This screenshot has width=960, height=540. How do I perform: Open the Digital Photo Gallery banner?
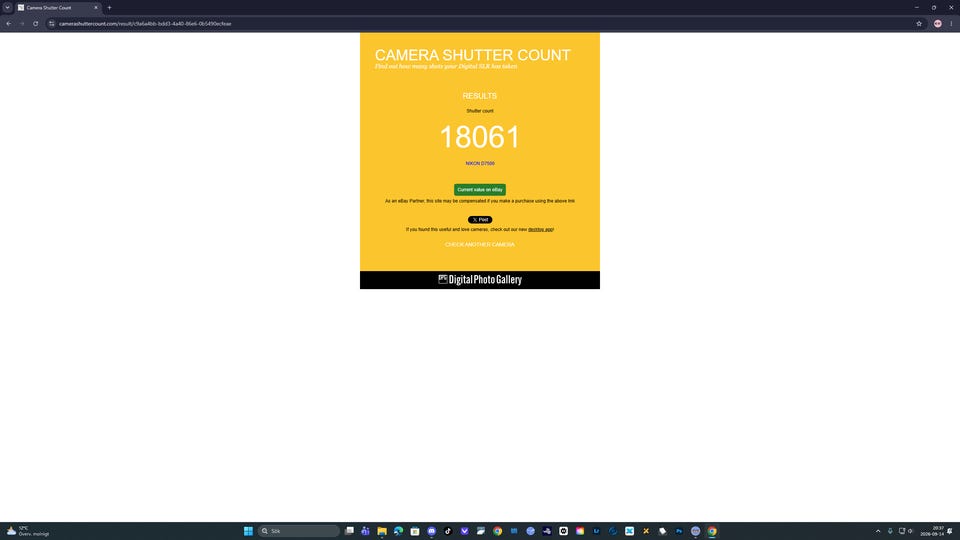coord(479,280)
